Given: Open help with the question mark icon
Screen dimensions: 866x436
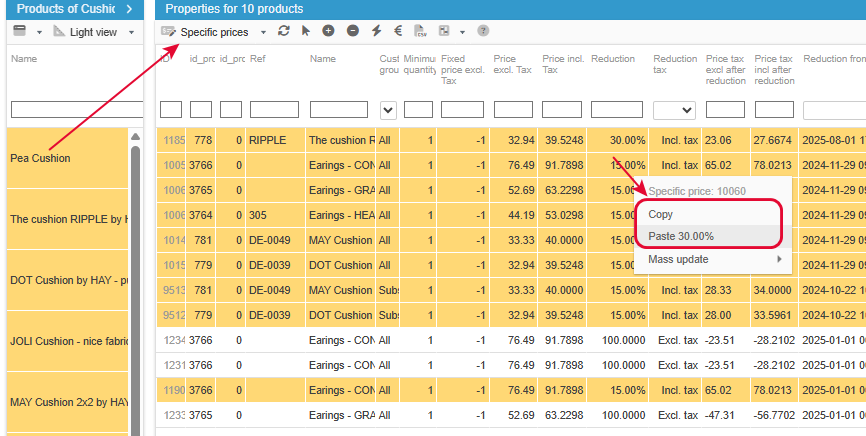Looking at the screenshot, I should [483, 31].
